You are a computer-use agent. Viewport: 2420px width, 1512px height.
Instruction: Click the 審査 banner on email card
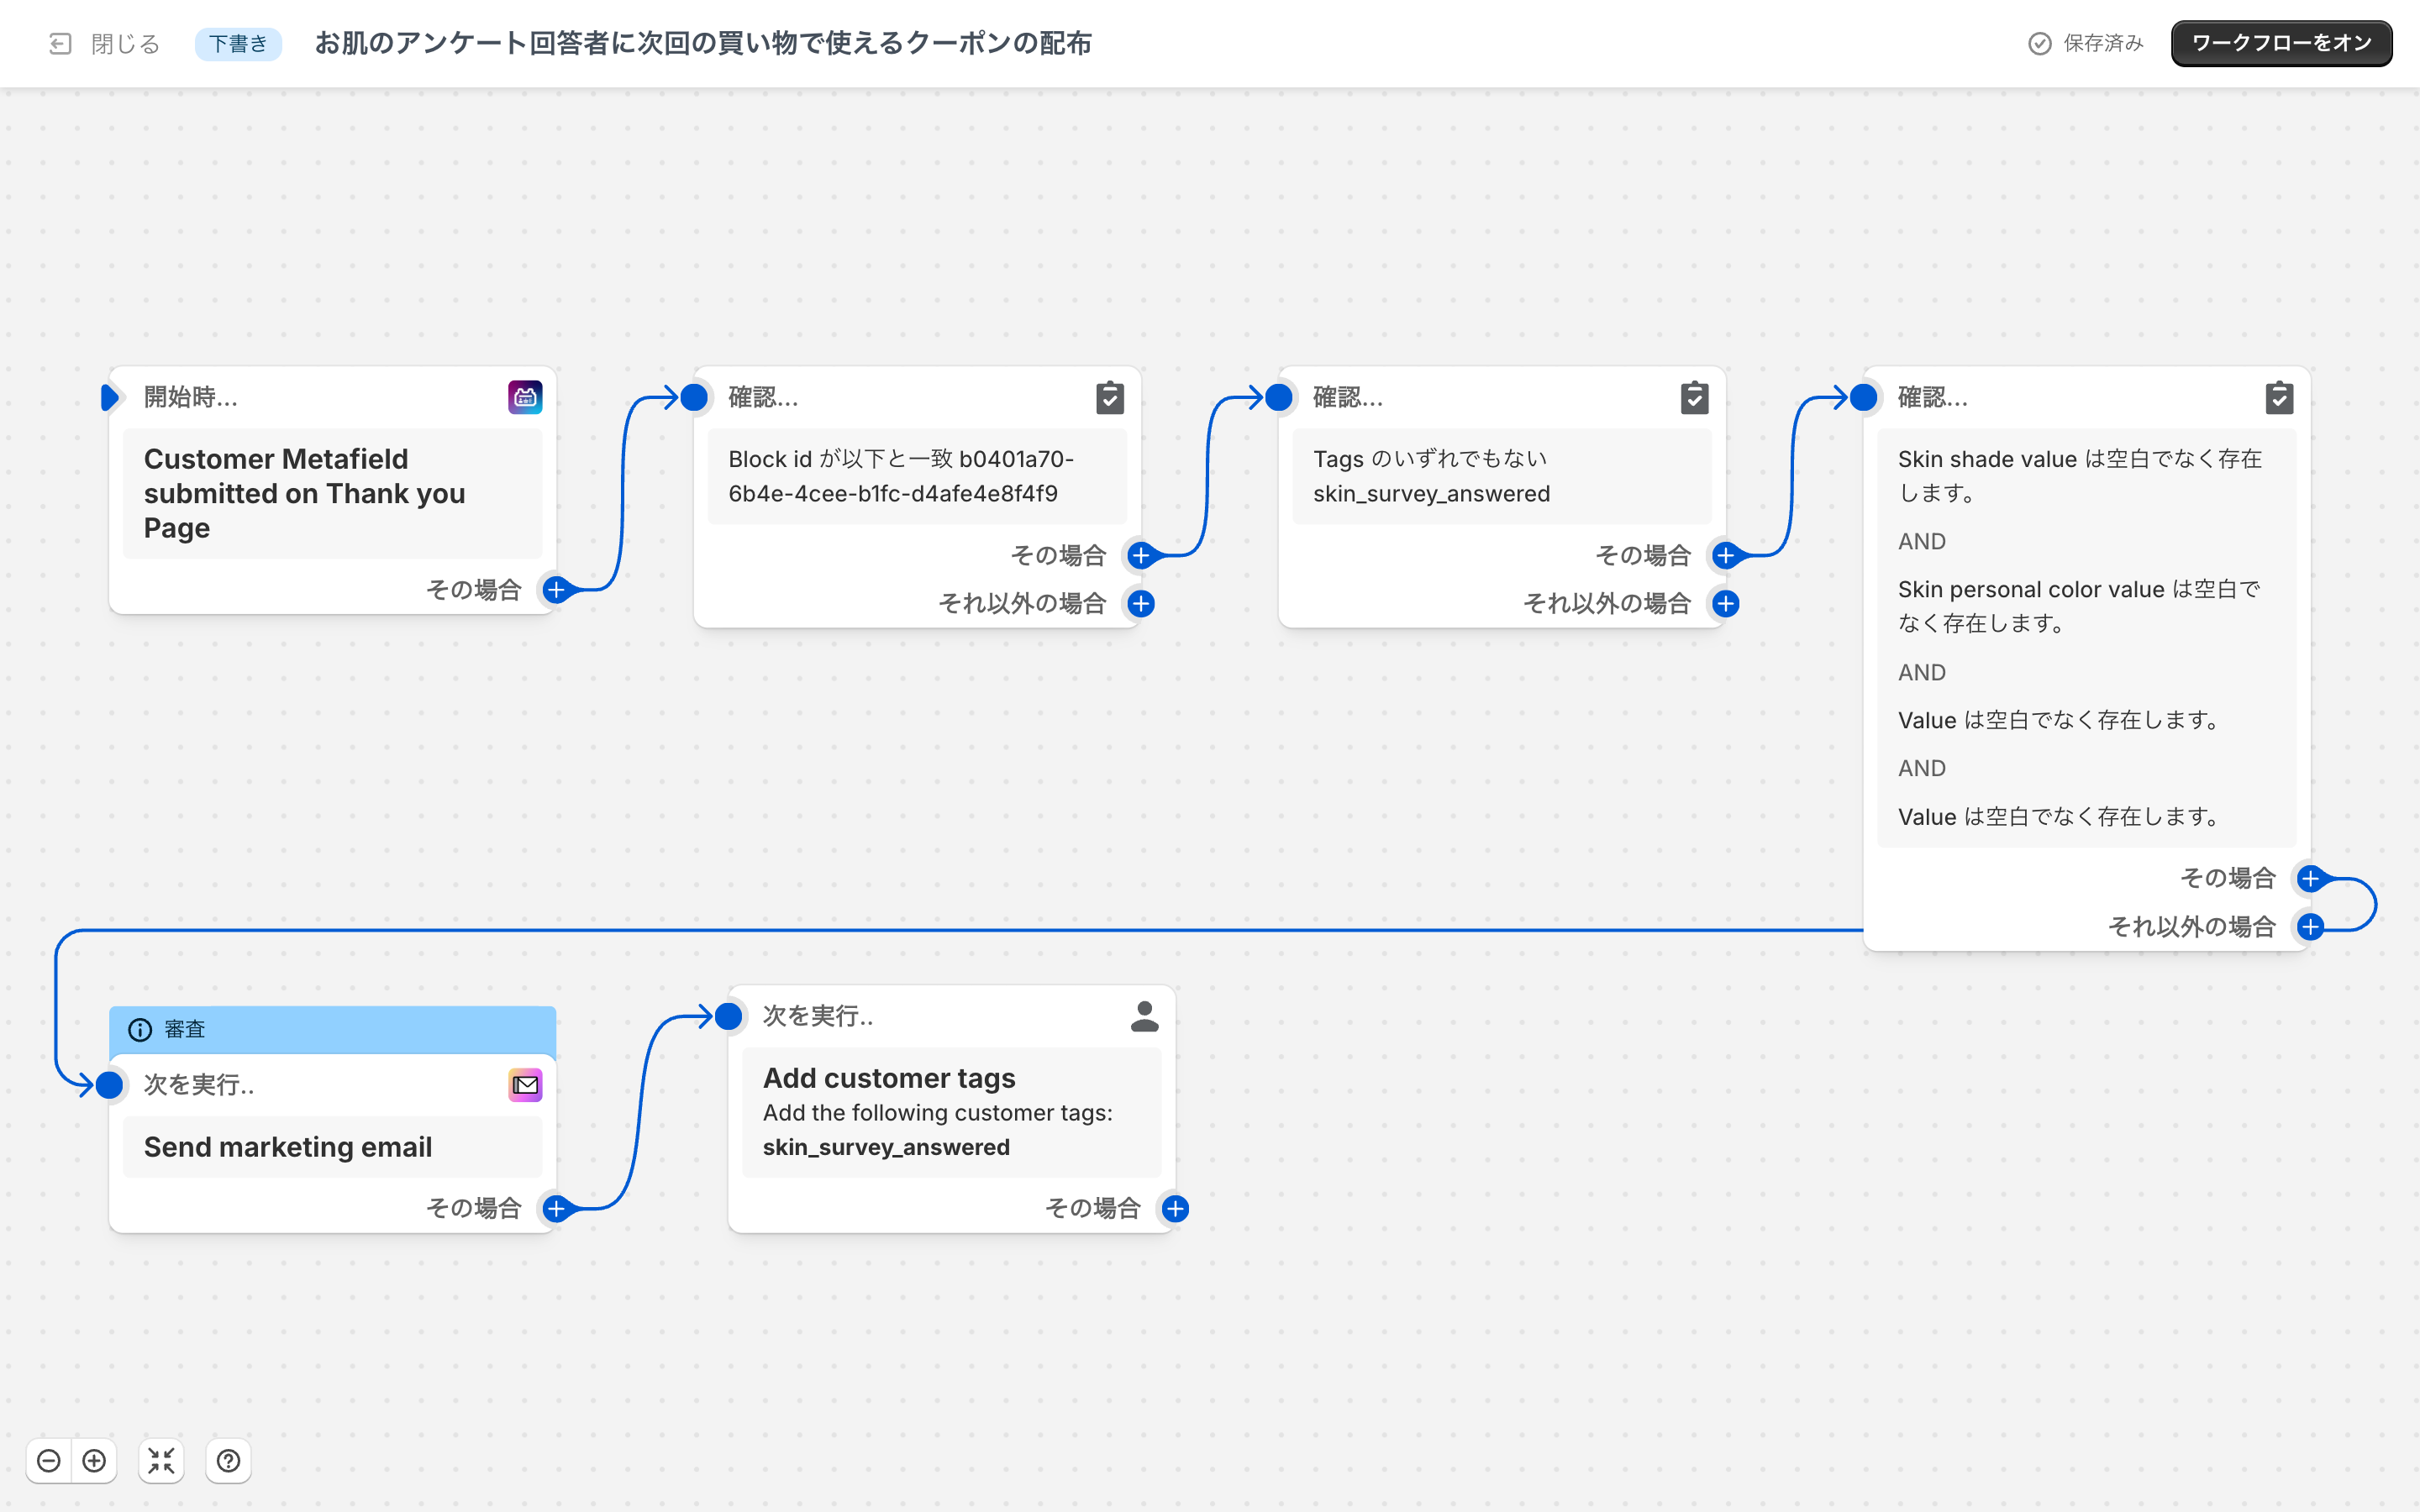pos(332,1029)
